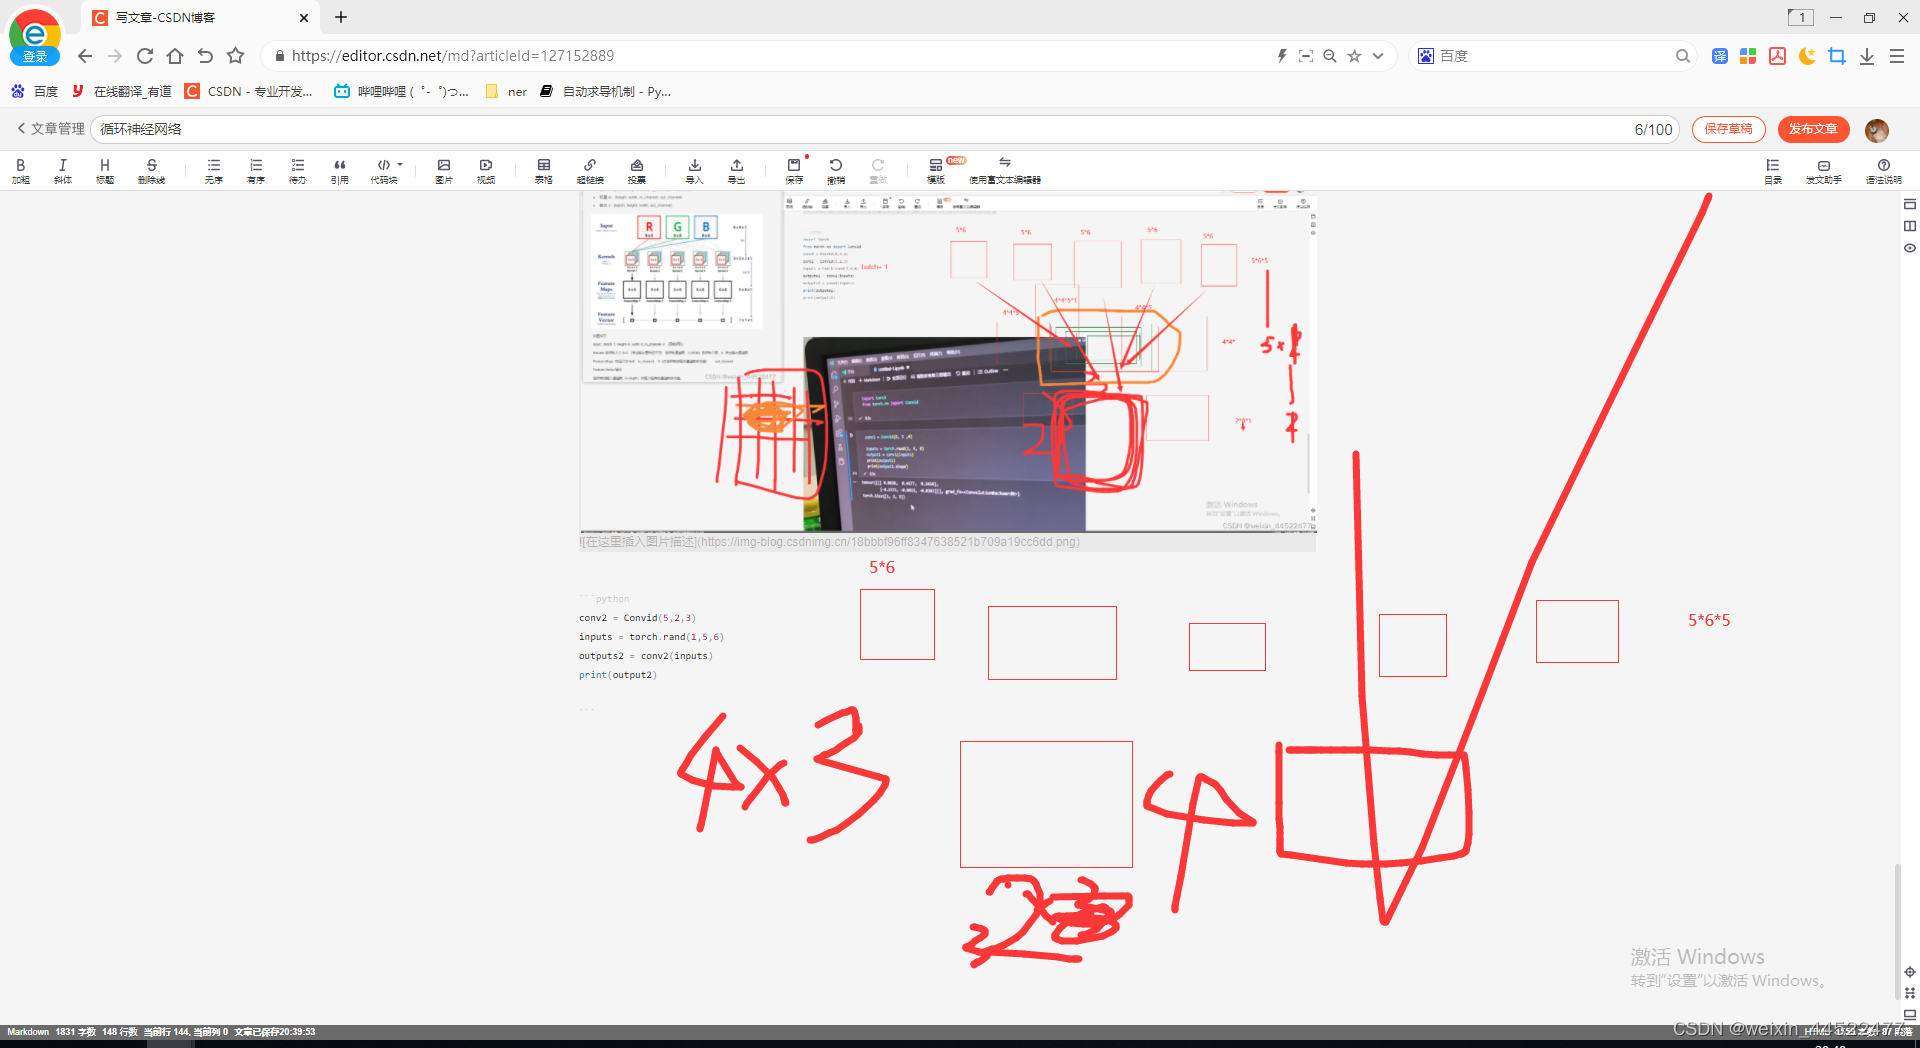This screenshot has height=1048, width=1920.
Task: Apply bold (加粗) formatting
Action: [x=21, y=170]
